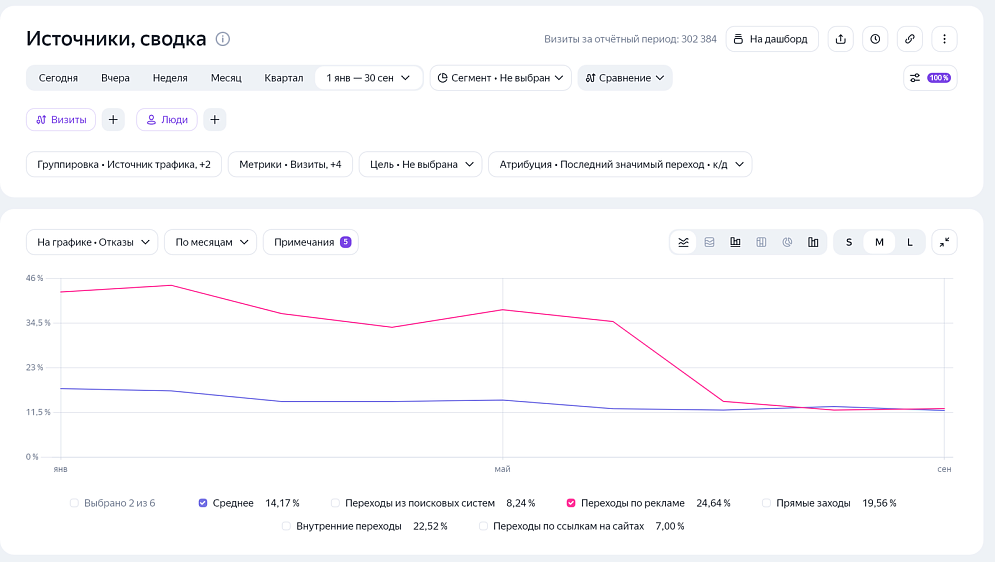The height and width of the screenshot is (562, 995).
Task: Copy report link via chain icon
Action: [909, 39]
